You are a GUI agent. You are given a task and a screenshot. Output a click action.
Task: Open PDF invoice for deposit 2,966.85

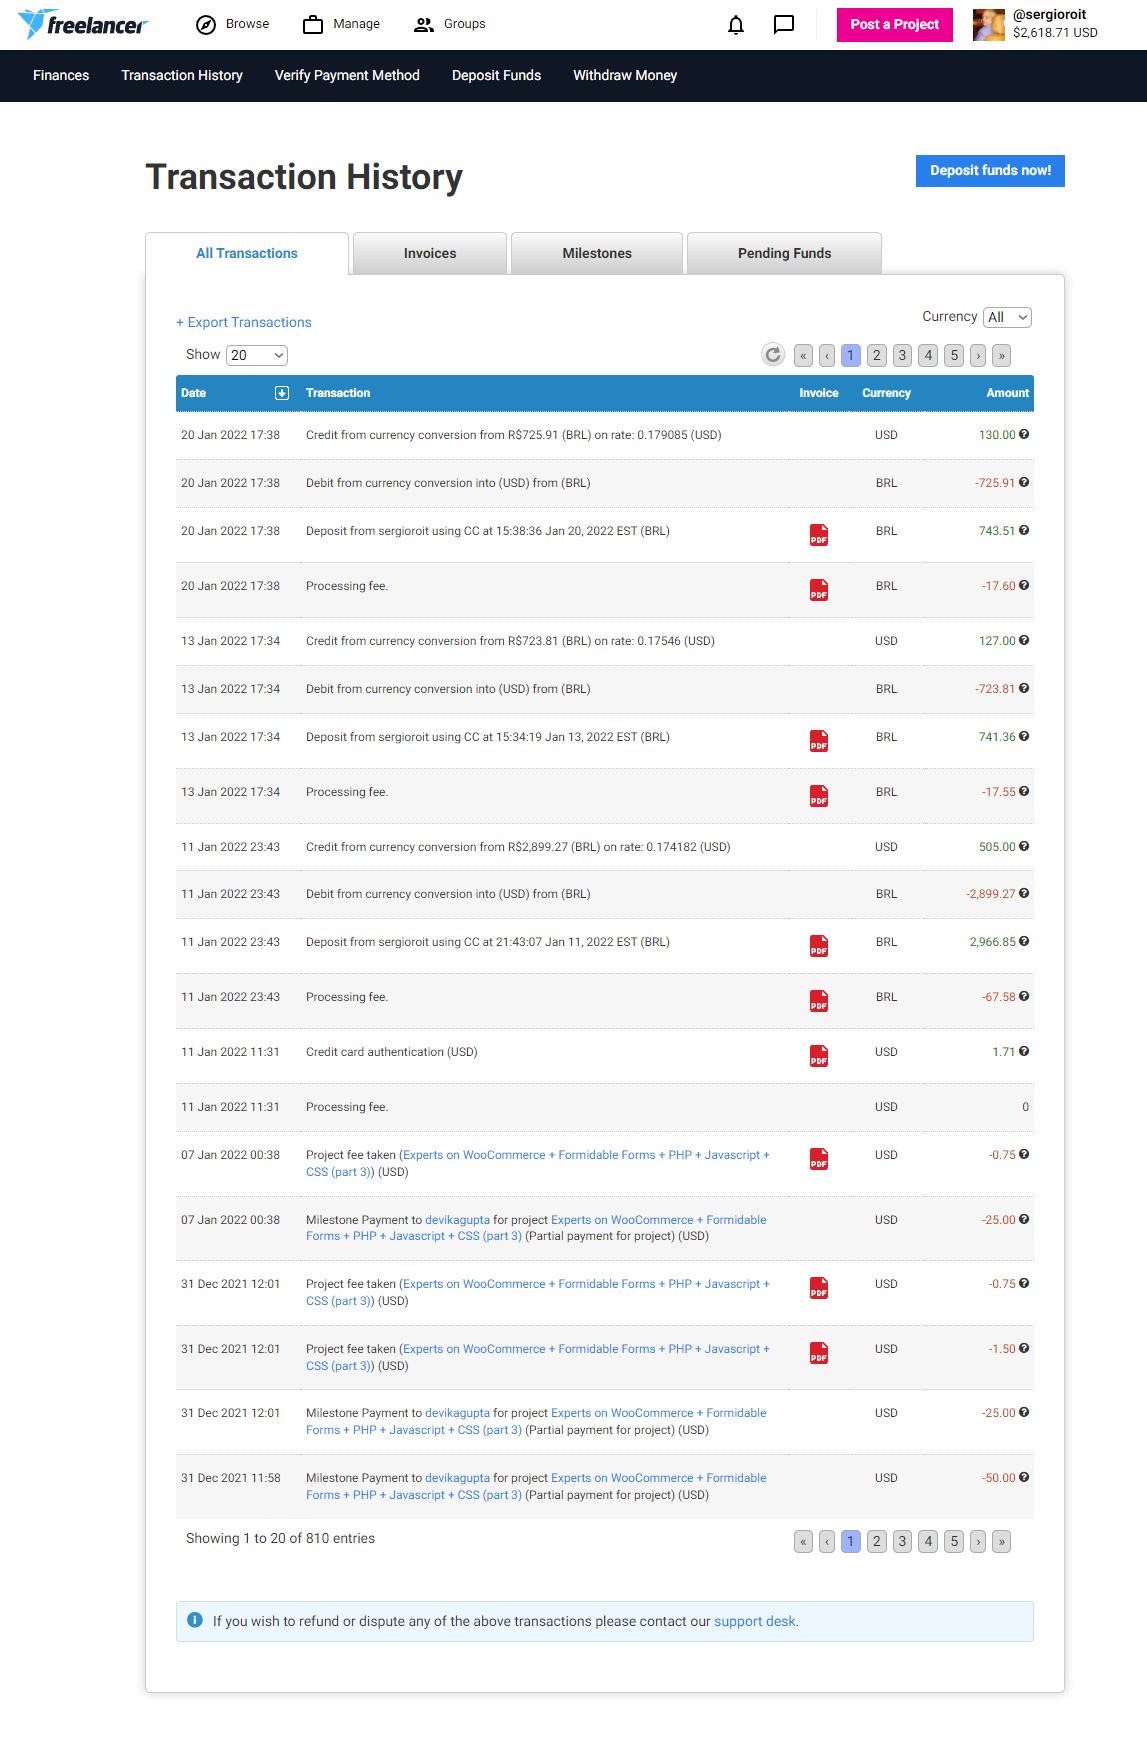(x=819, y=946)
